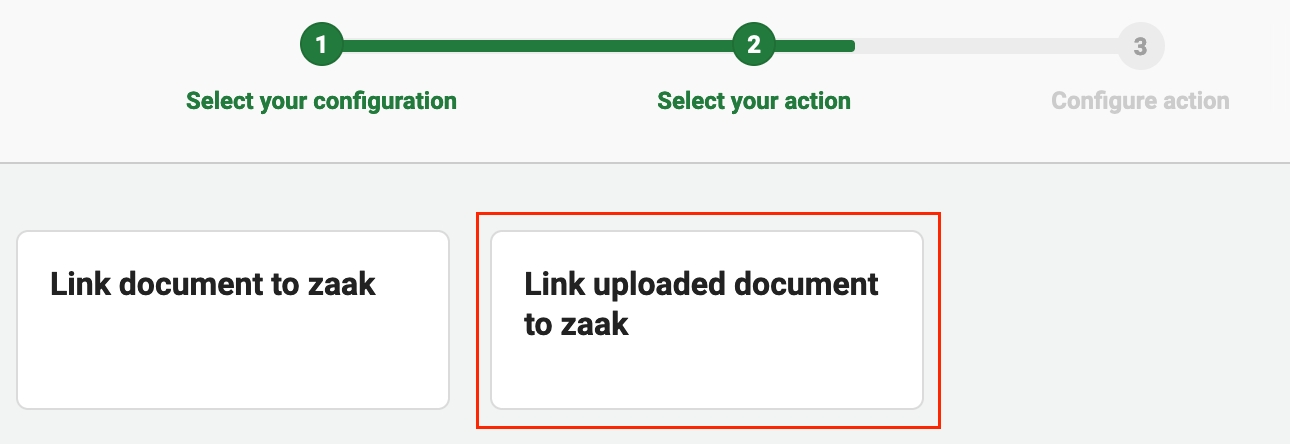
Task: Jump to the 'Configure action' step label
Action: 1140,101
